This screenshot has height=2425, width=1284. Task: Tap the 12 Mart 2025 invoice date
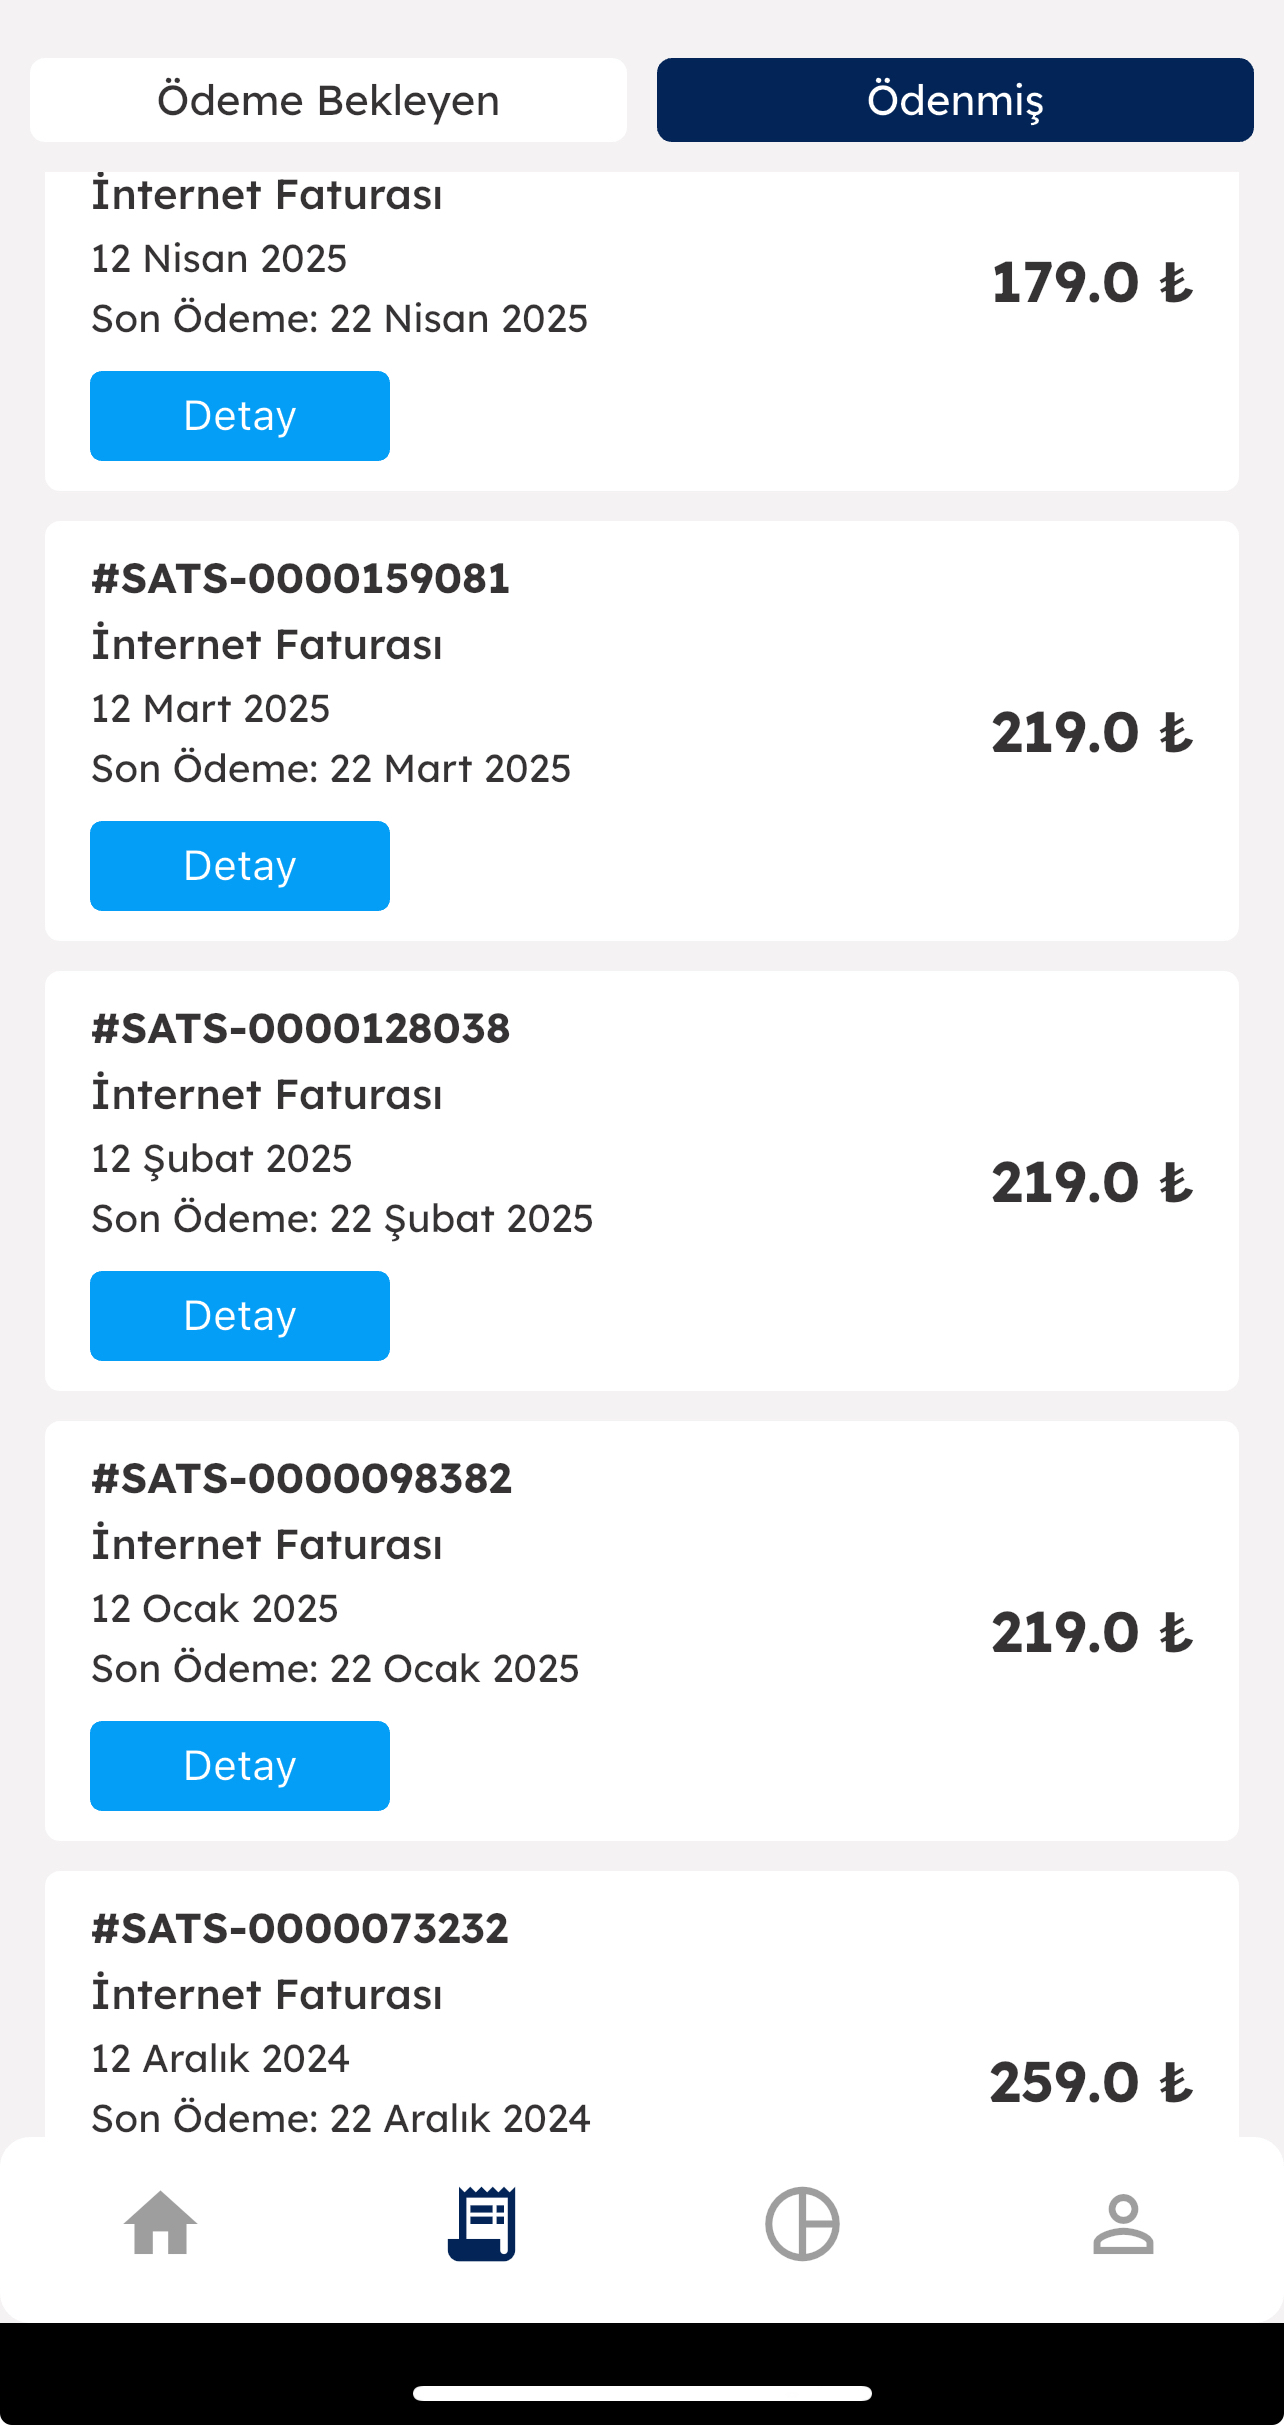click(210, 709)
